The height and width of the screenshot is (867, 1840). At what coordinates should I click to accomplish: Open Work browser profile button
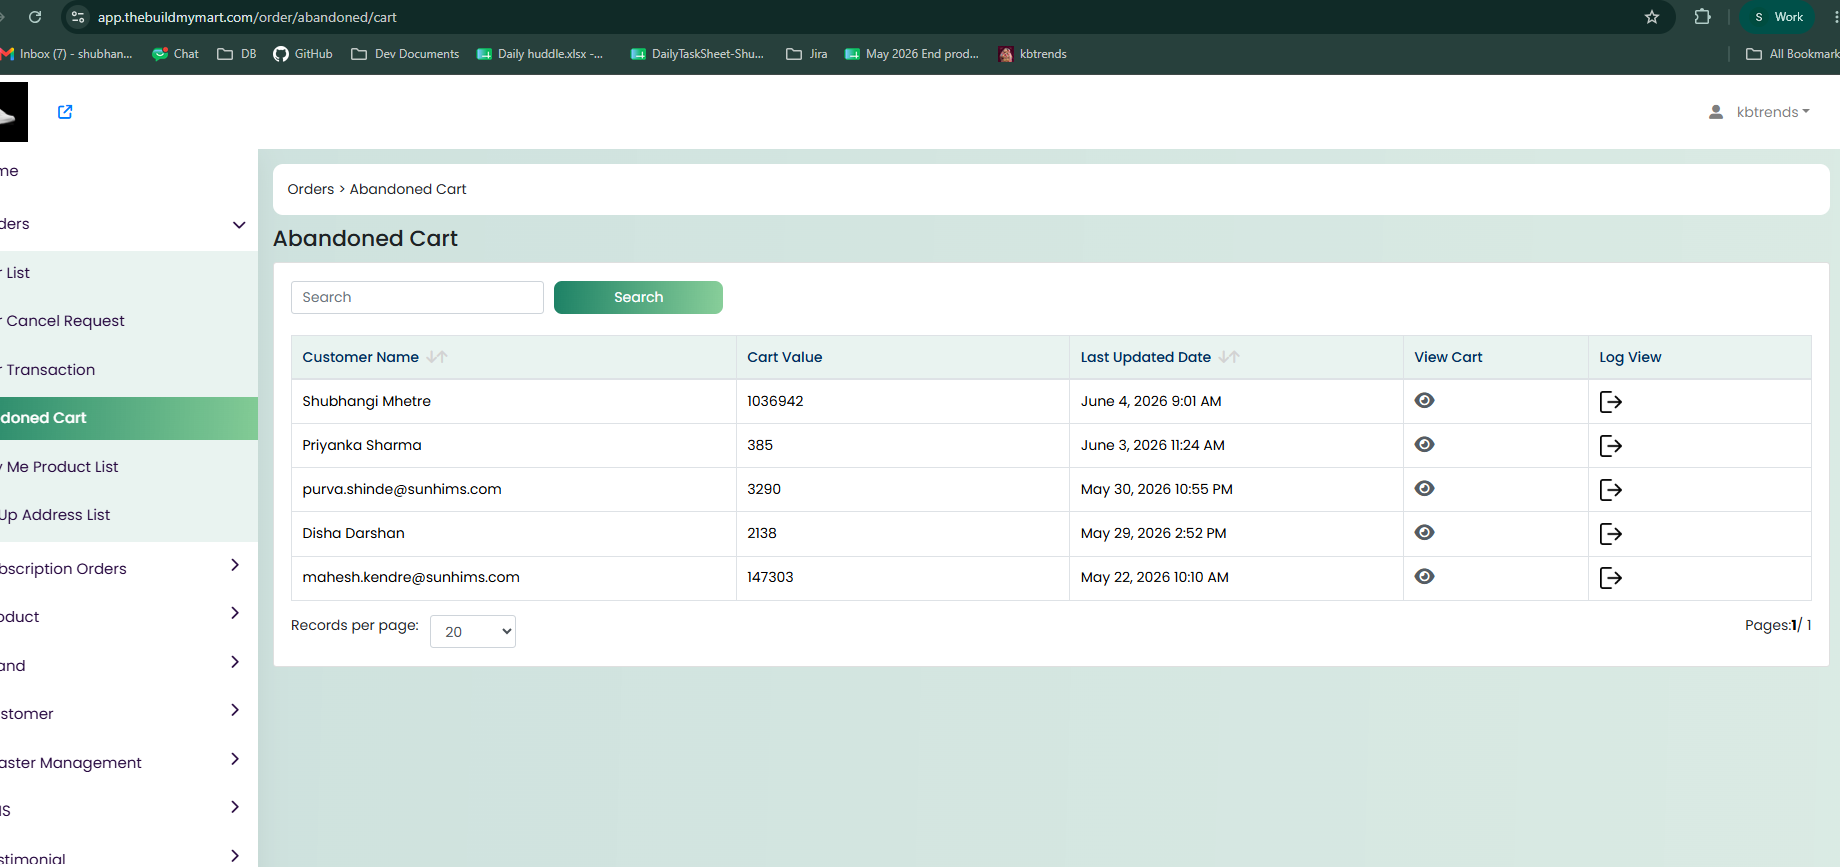coord(1778,17)
